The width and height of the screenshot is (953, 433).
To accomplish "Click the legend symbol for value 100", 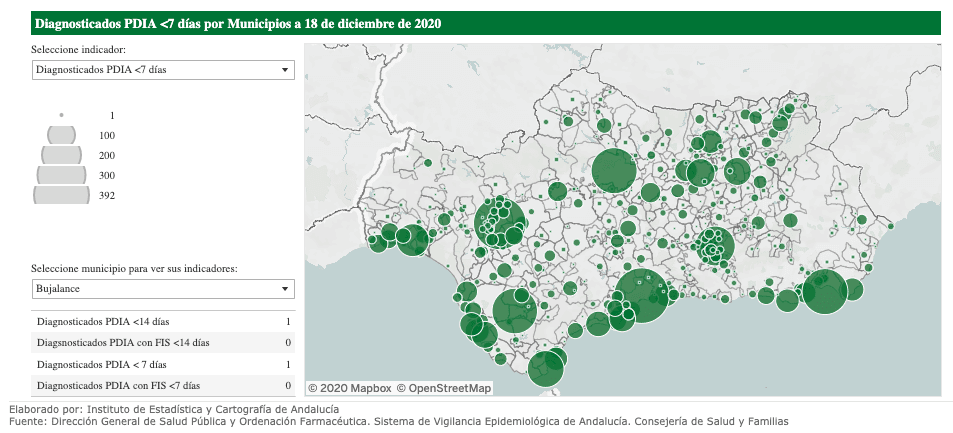I will 61,135.
